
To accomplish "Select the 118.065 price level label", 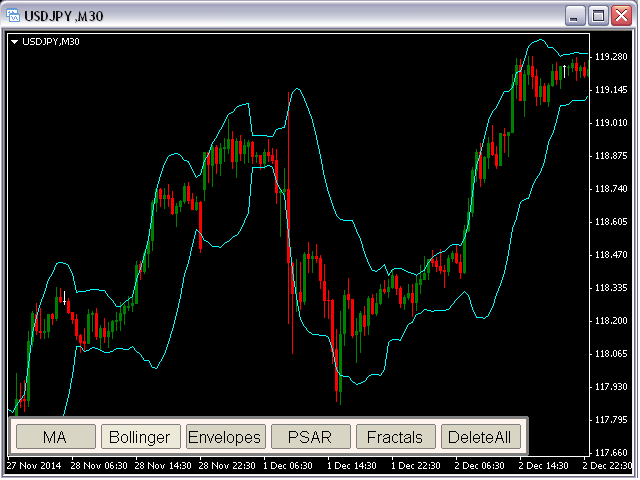I will click(x=611, y=354).
